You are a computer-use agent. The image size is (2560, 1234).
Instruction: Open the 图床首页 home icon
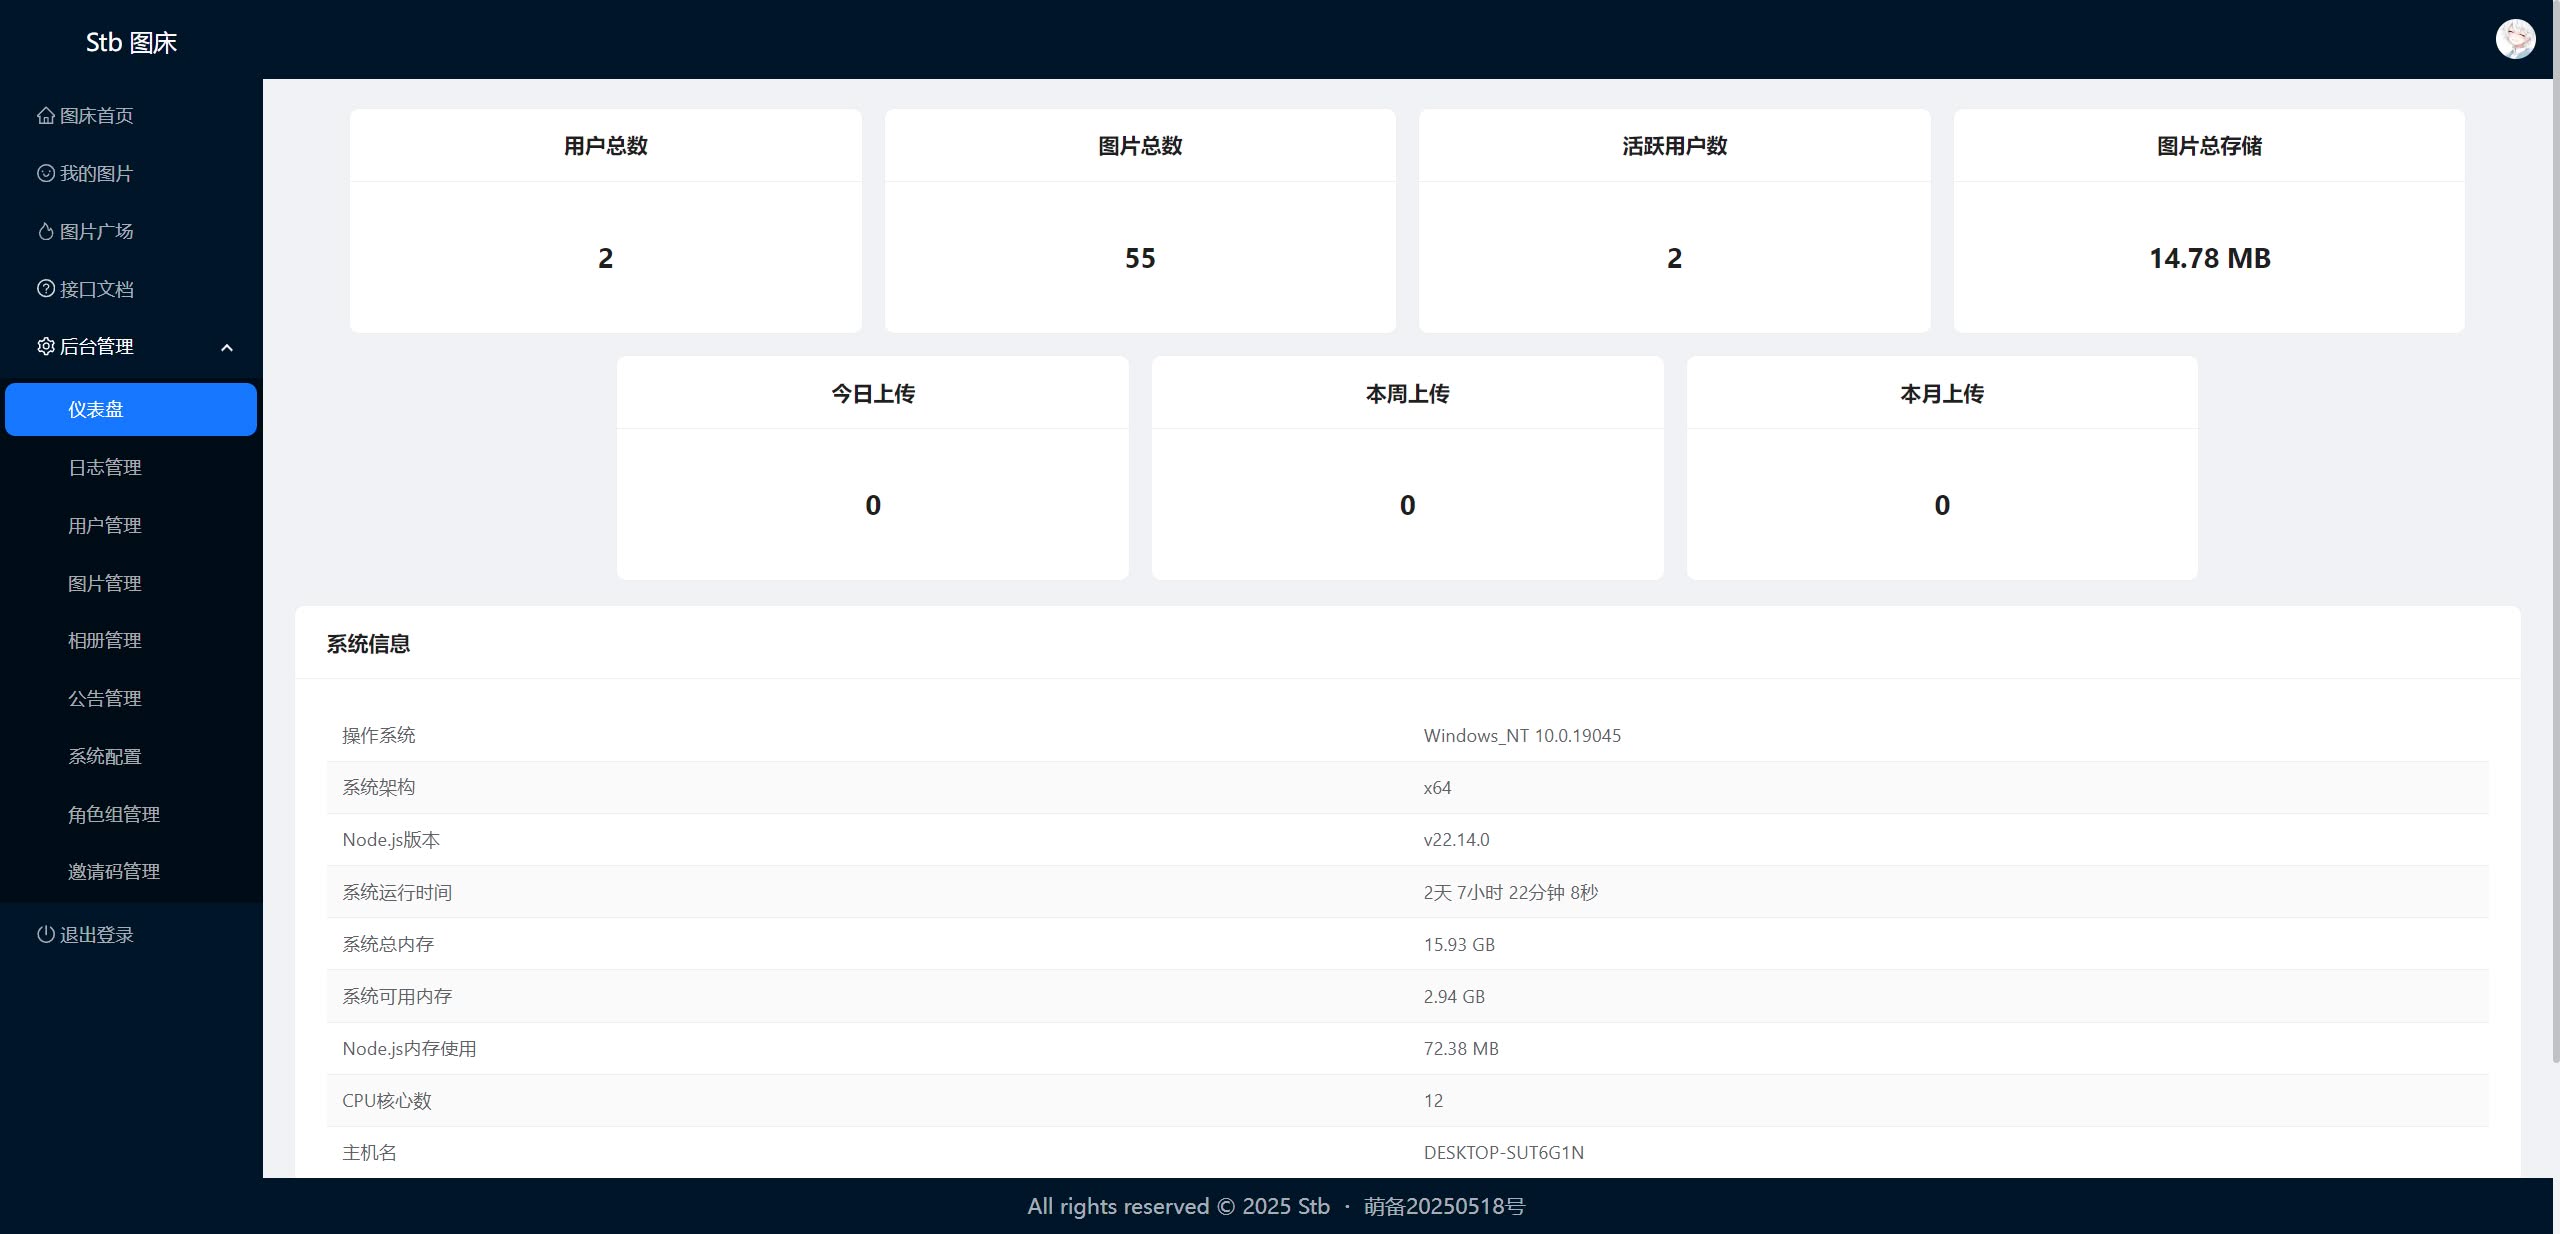click(x=45, y=115)
